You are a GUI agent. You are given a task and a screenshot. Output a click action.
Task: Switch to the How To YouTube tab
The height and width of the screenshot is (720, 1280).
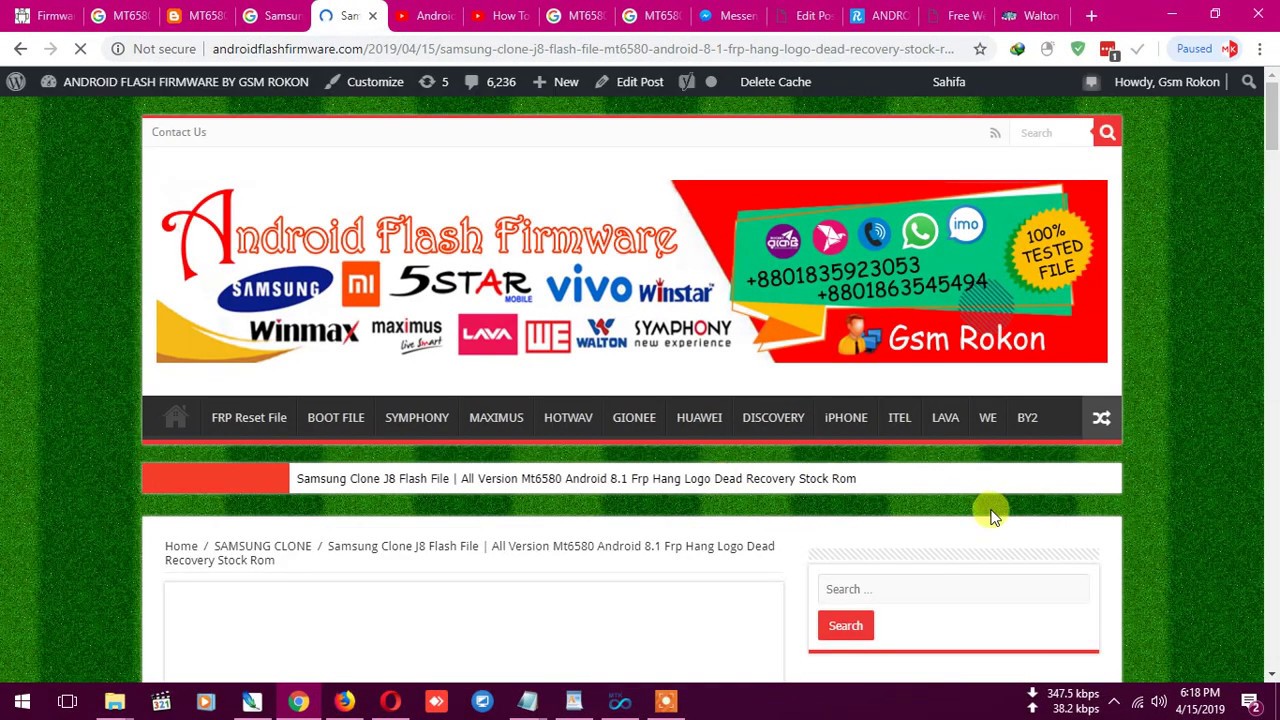pos(501,16)
